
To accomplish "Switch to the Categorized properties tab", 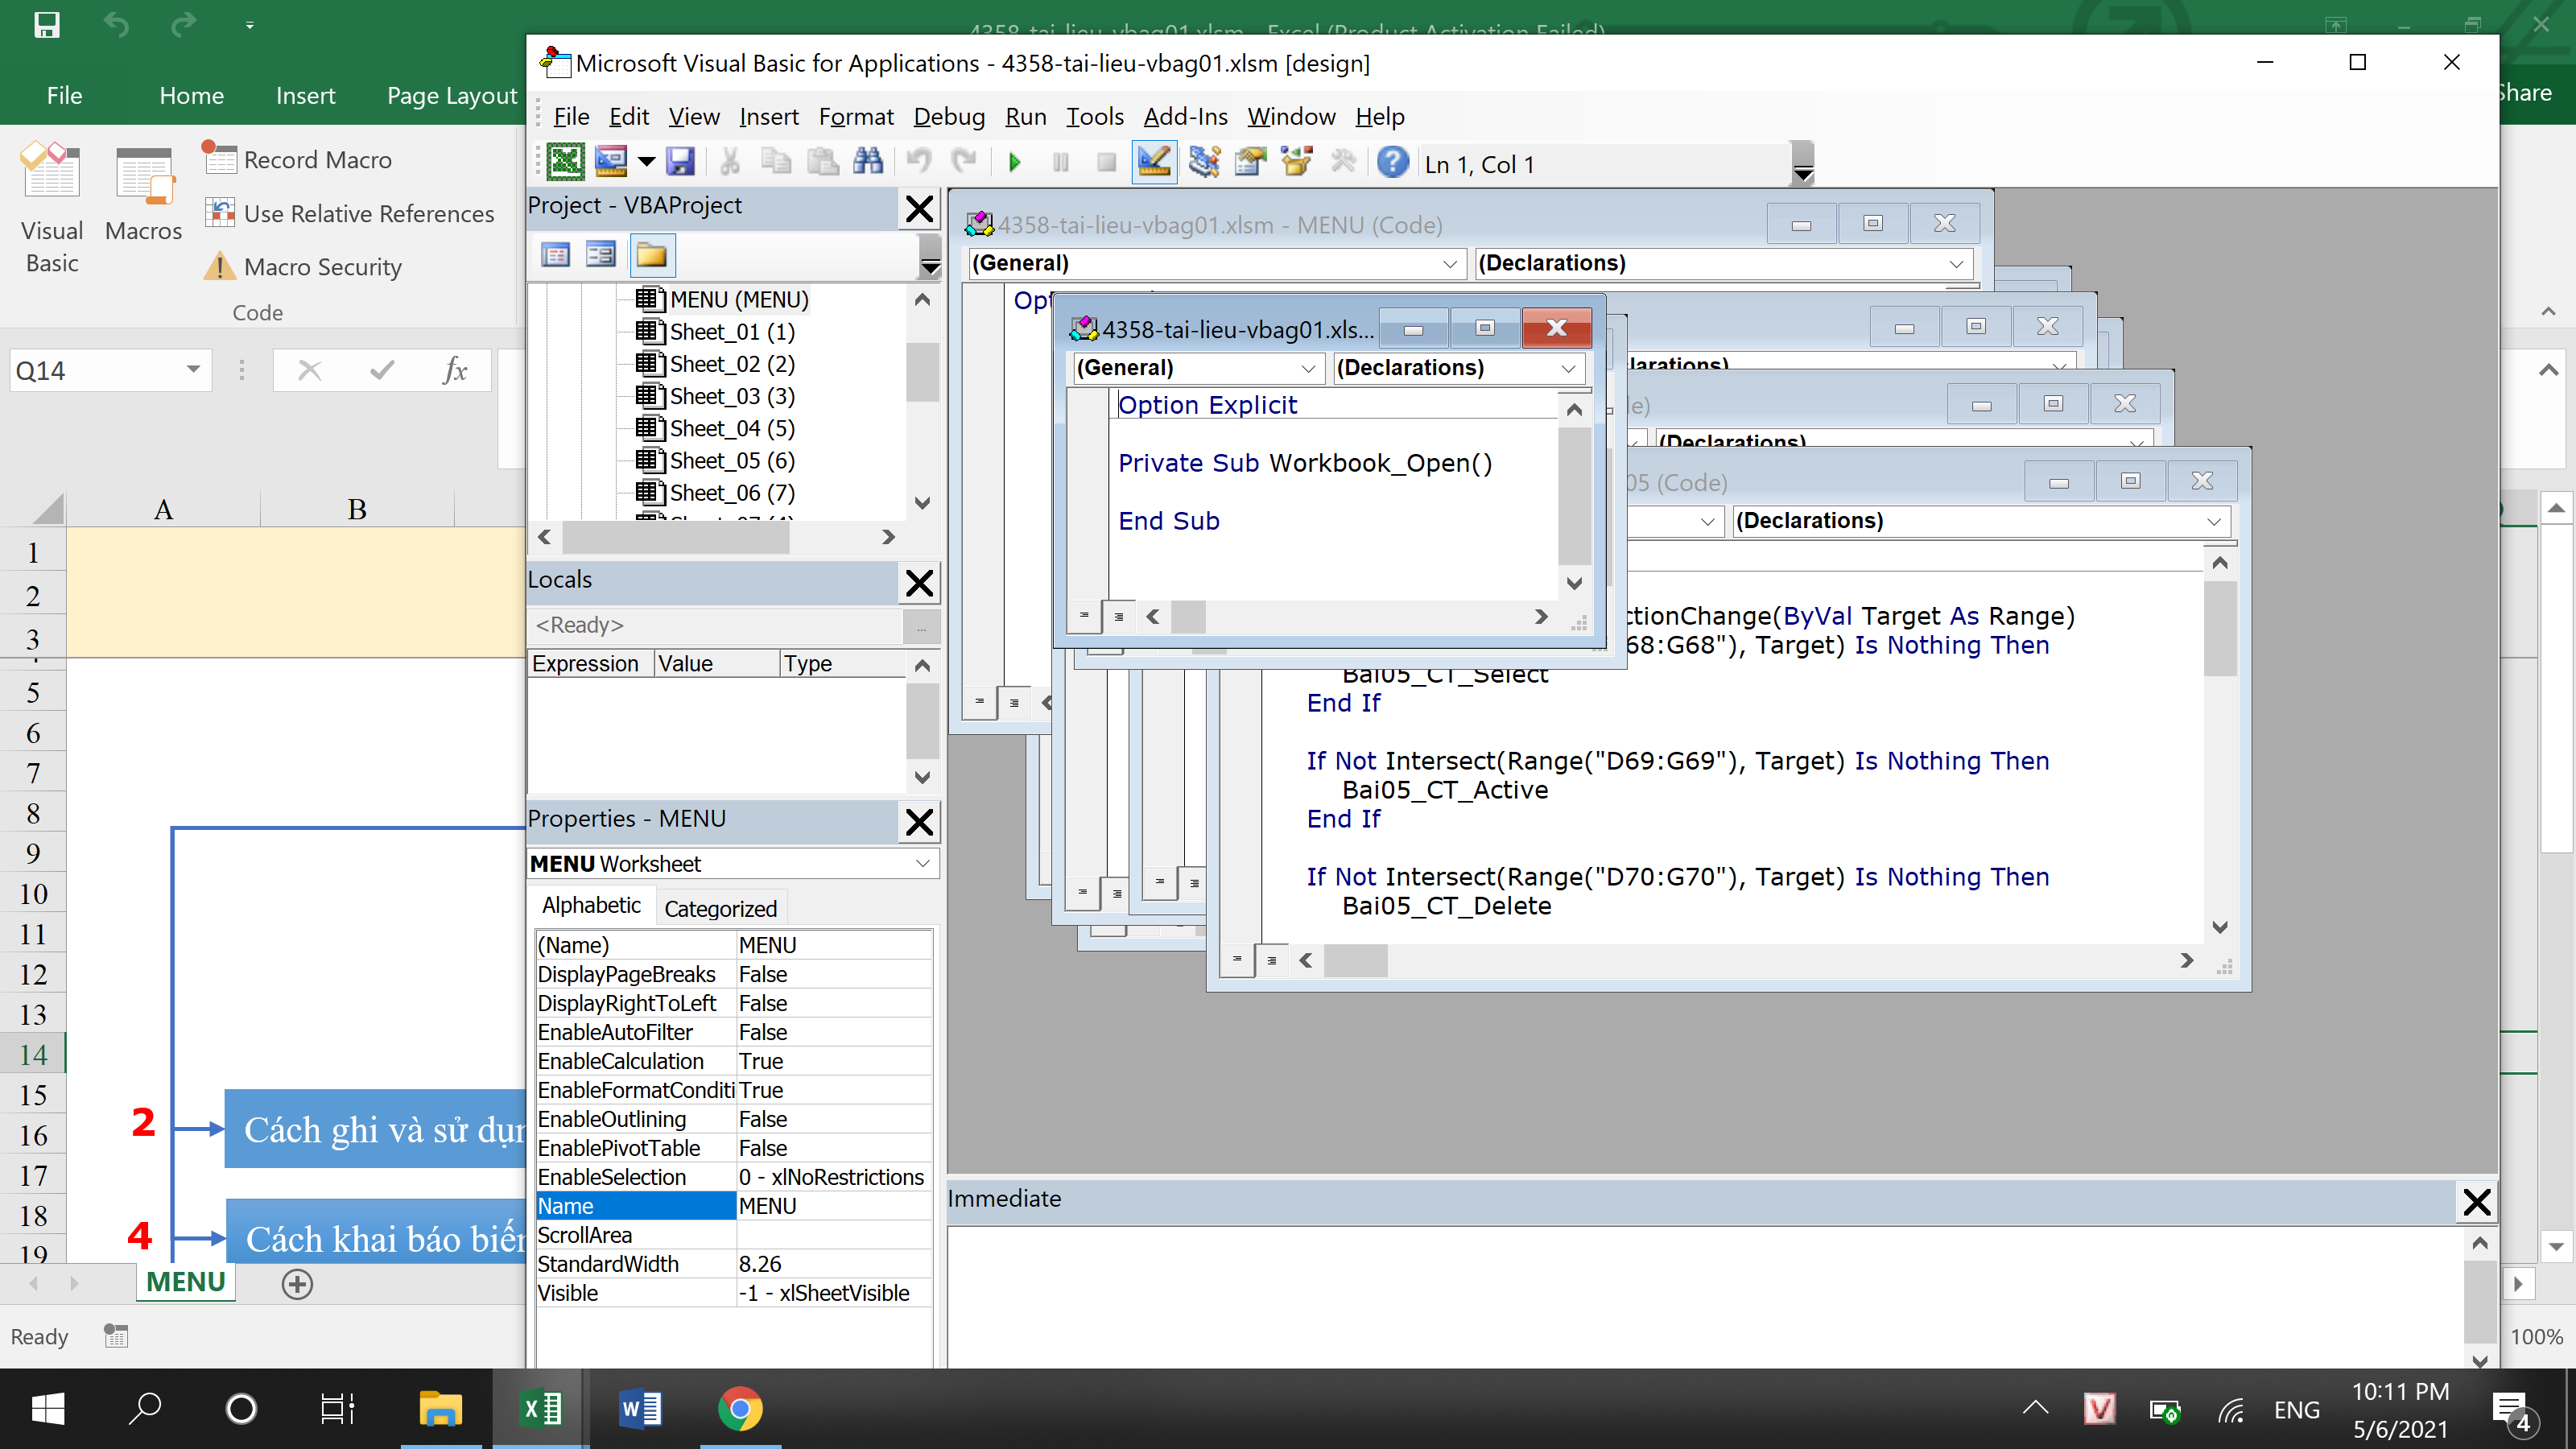I will click(x=720, y=908).
